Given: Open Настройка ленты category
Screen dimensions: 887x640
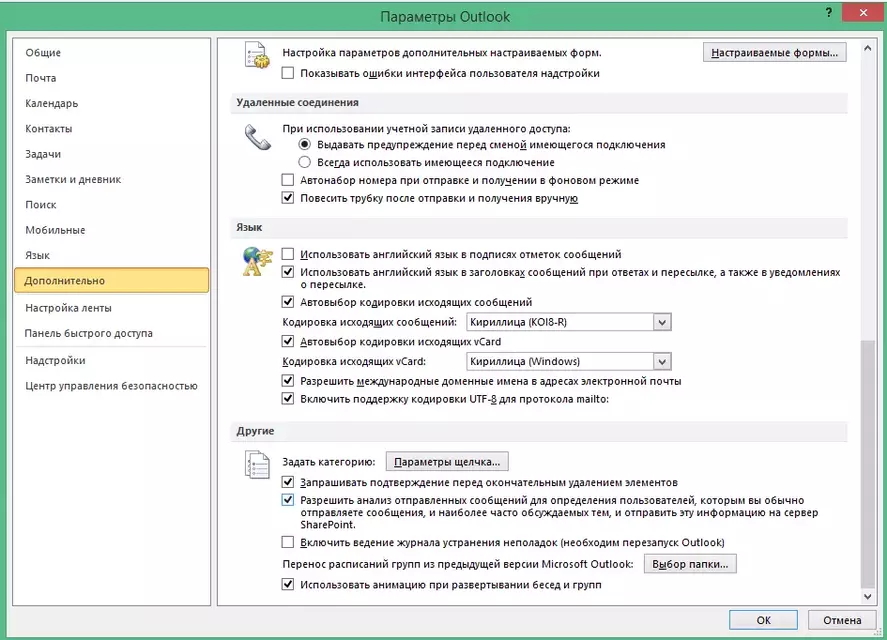Looking at the screenshot, I should coord(111,308).
